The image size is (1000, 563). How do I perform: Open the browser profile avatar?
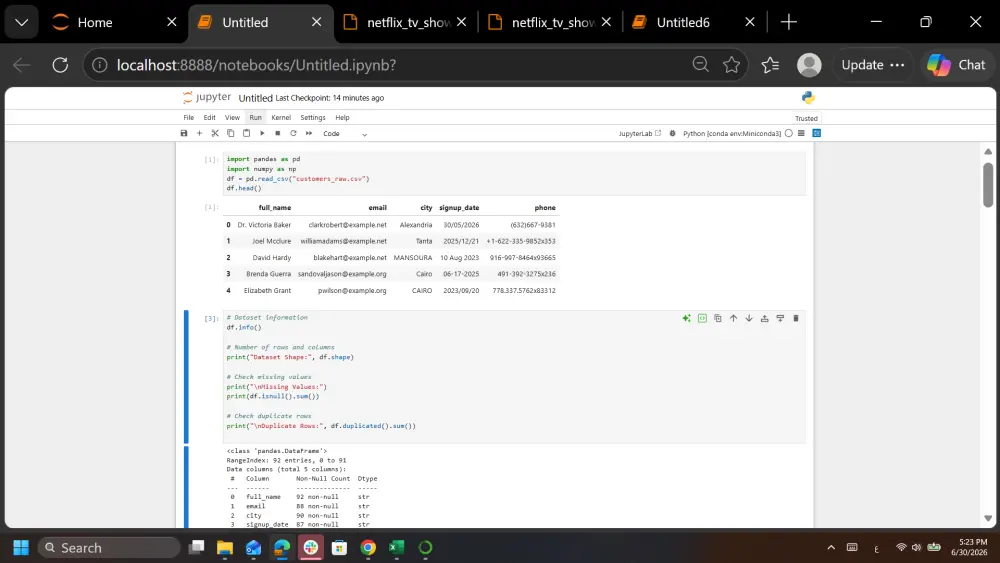point(809,65)
